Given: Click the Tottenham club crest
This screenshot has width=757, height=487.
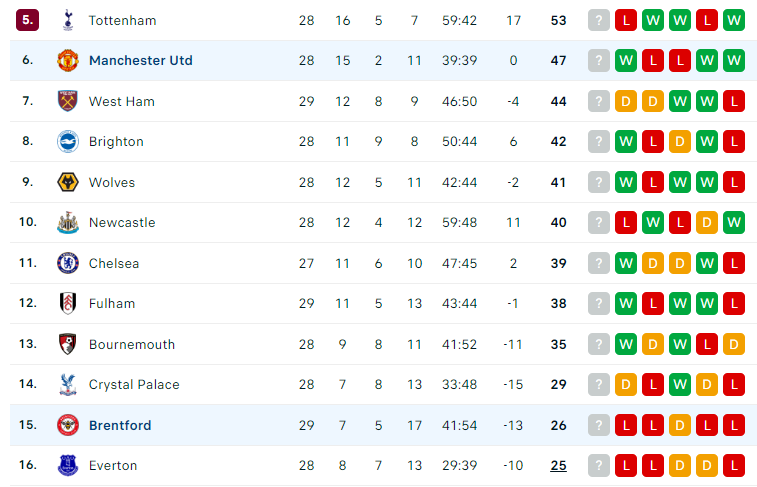Looking at the screenshot, I should point(68,20).
